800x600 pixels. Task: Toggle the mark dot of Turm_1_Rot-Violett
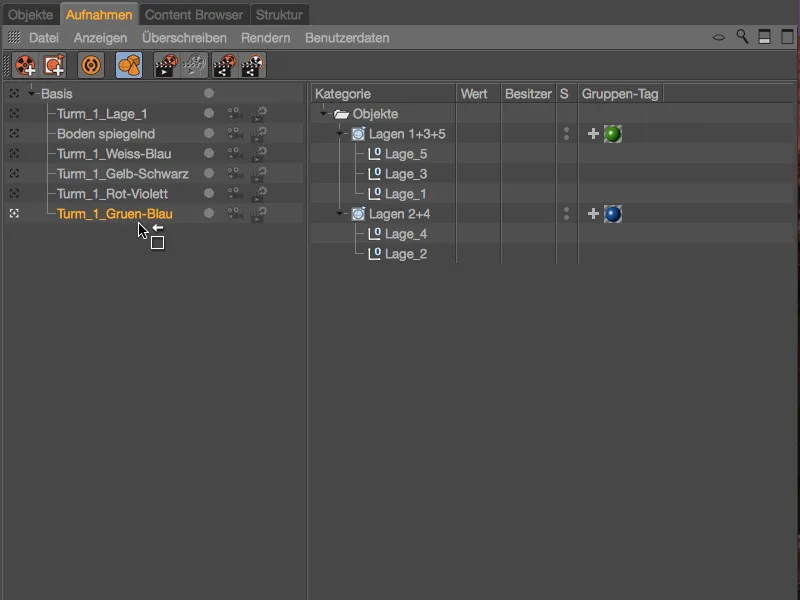209,193
